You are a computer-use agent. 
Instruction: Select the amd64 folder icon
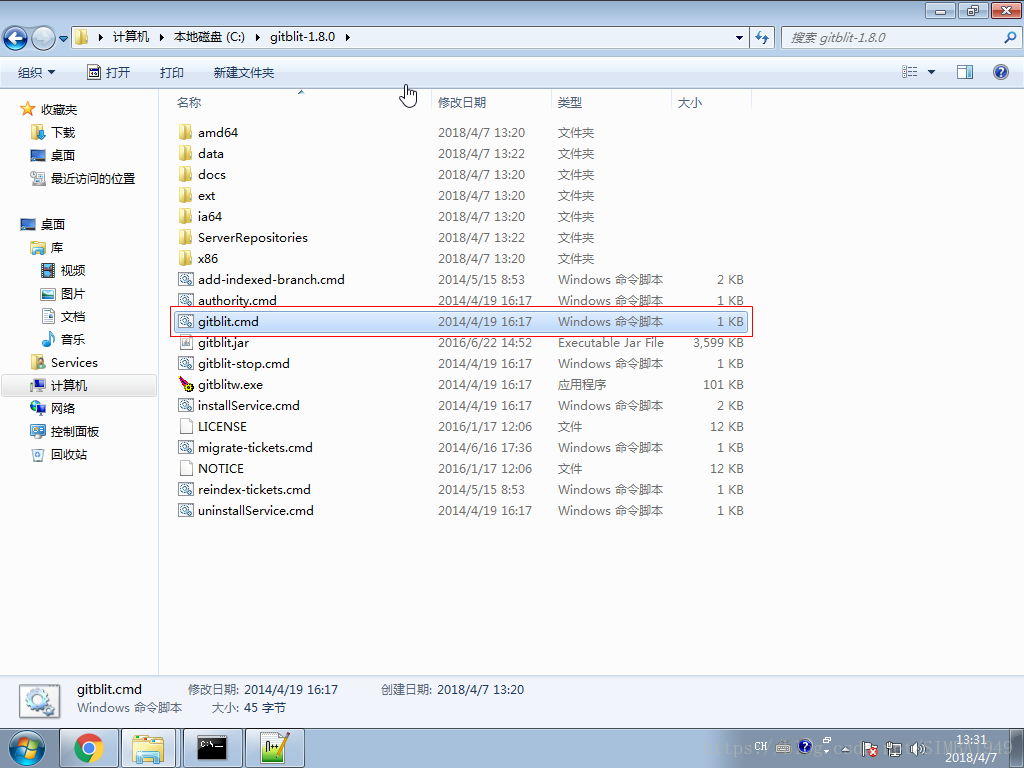click(x=185, y=133)
